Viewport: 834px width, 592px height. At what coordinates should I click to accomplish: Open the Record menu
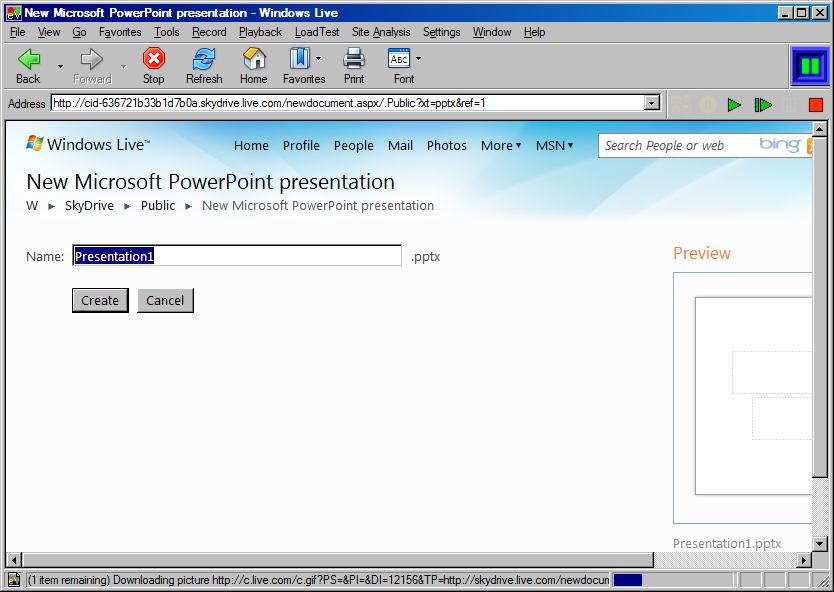(x=209, y=32)
